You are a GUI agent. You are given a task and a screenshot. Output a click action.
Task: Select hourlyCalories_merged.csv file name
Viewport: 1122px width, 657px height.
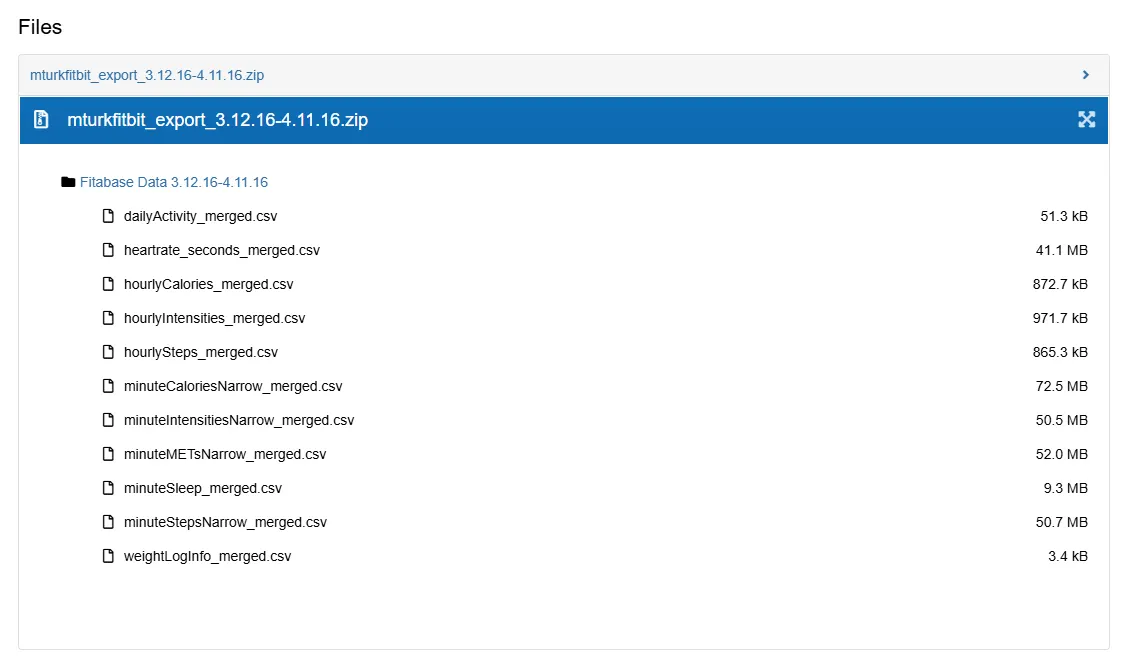(208, 284)
